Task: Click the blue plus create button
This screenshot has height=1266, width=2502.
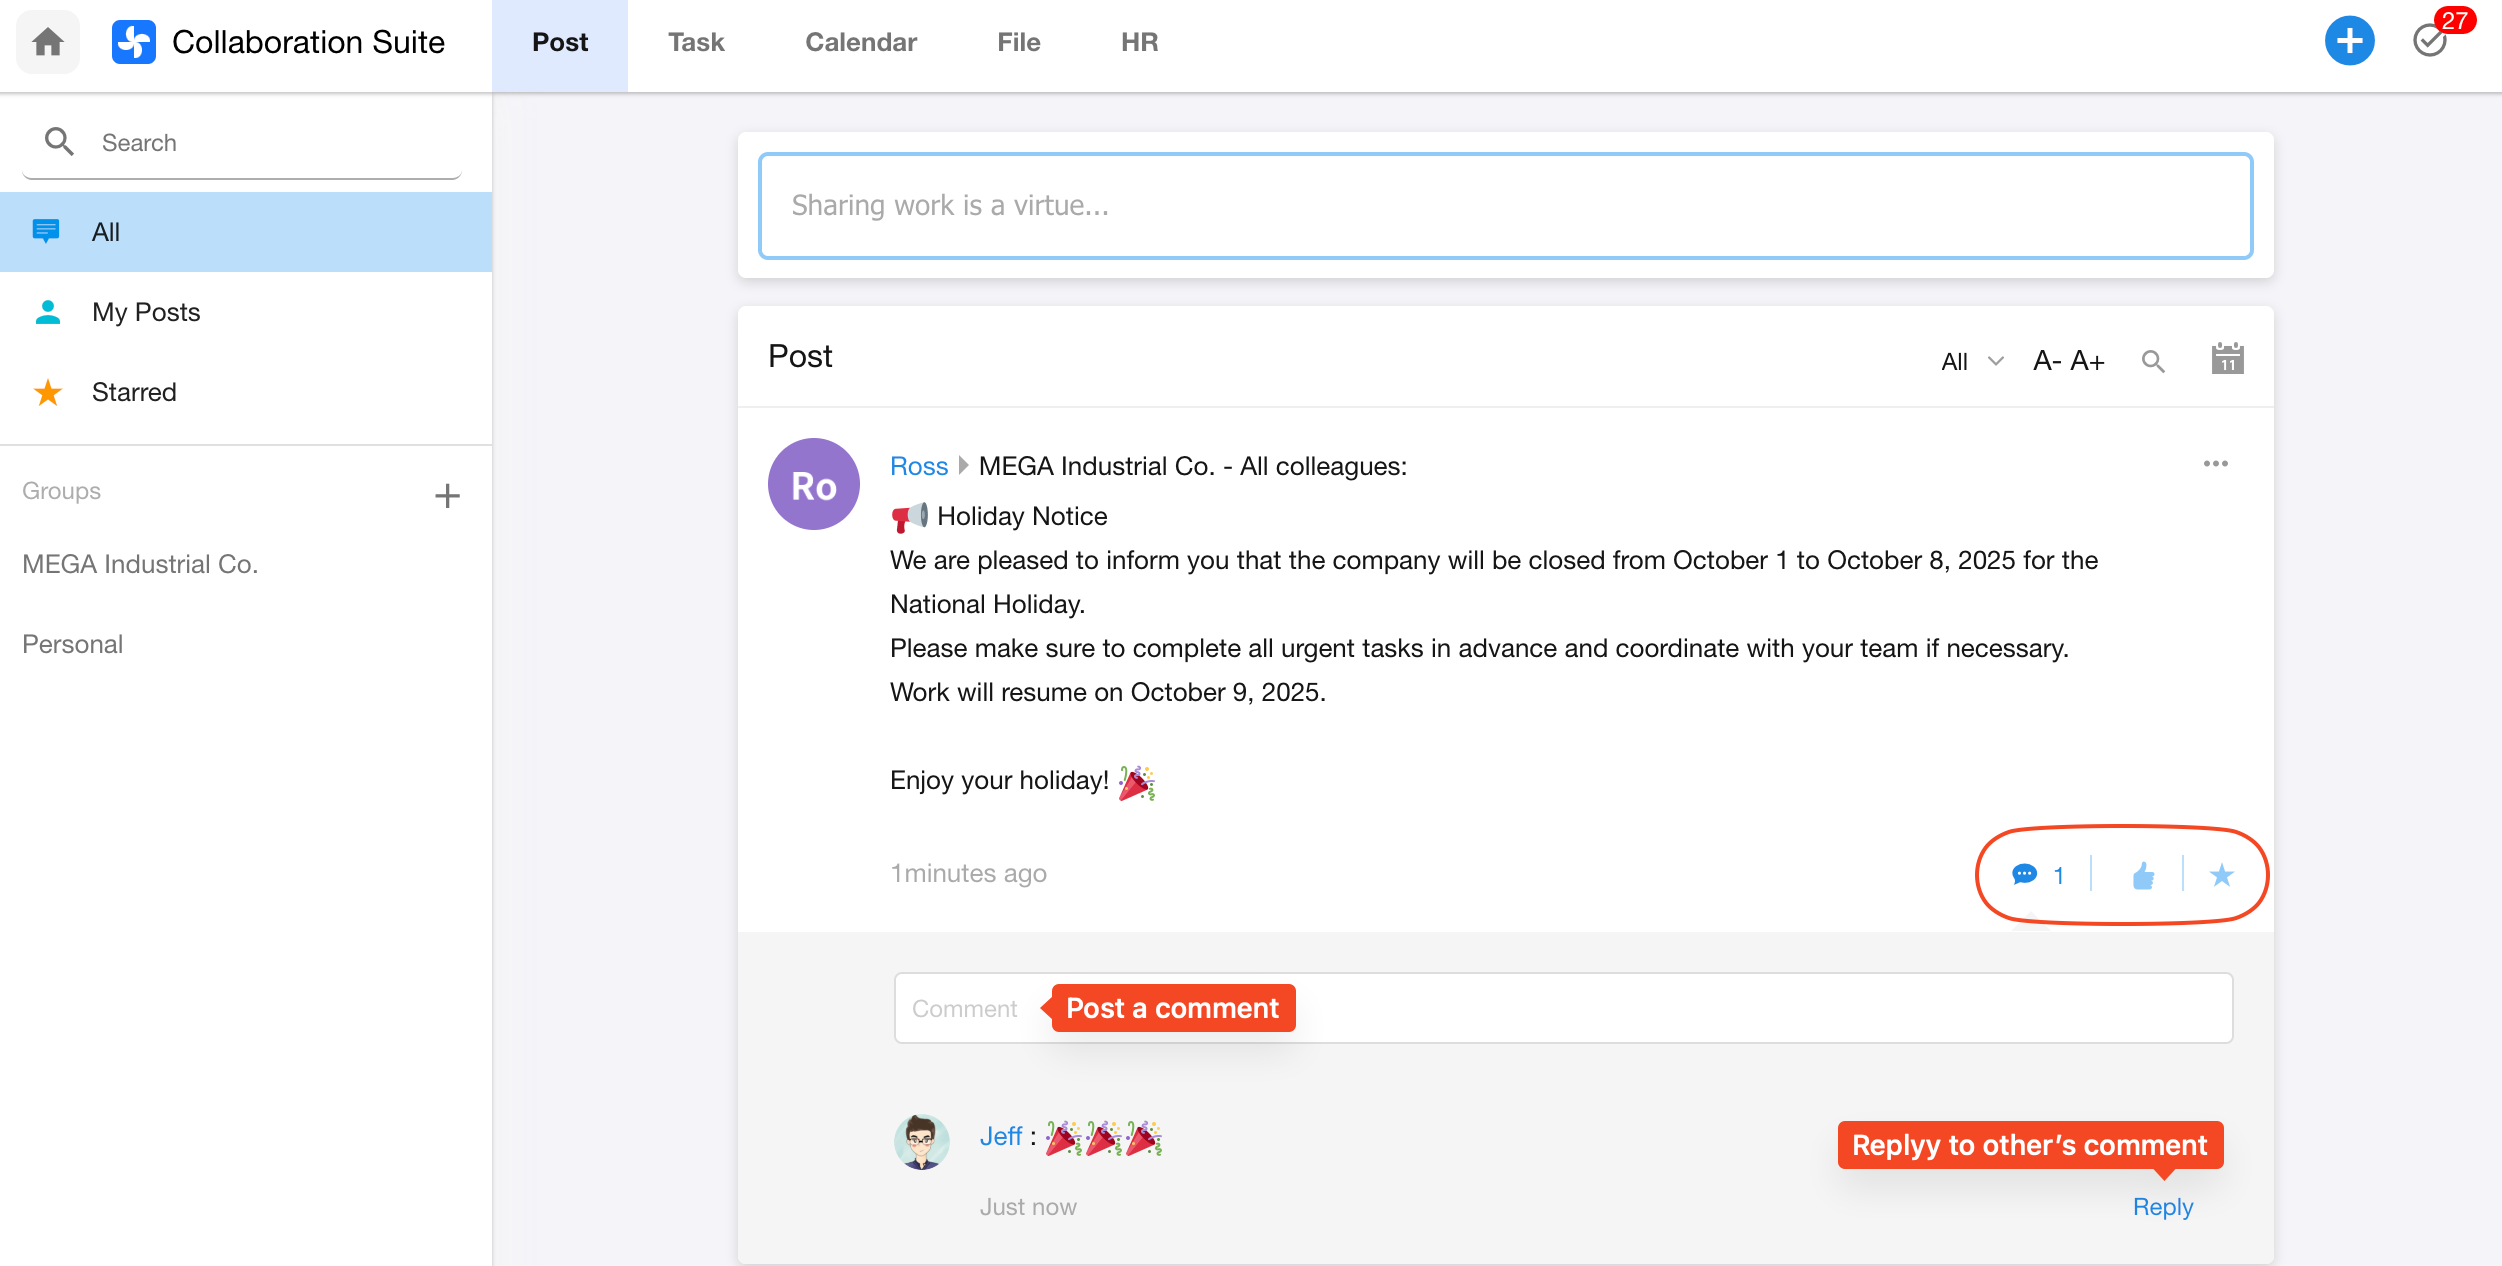Action: [x=2349, y=42]
